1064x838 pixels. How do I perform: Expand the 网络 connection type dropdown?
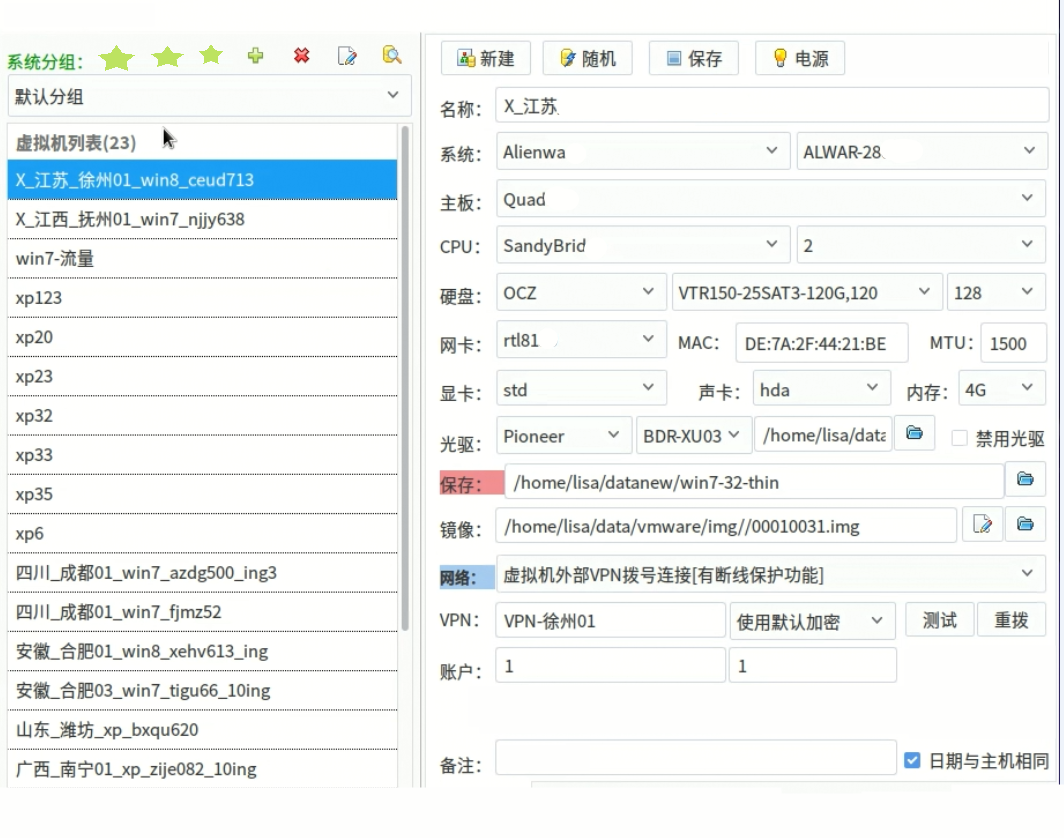[x=770, y=574]
